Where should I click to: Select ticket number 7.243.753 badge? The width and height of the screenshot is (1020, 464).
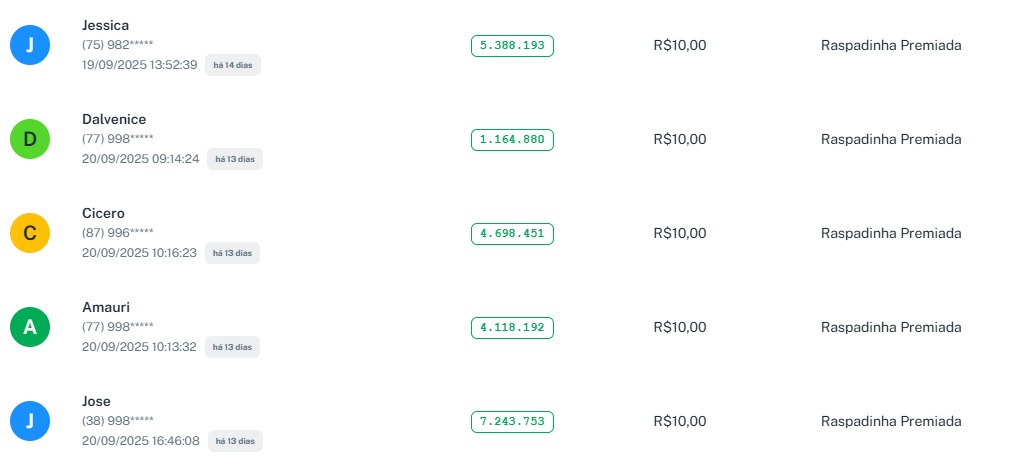(x=512, y=421)
